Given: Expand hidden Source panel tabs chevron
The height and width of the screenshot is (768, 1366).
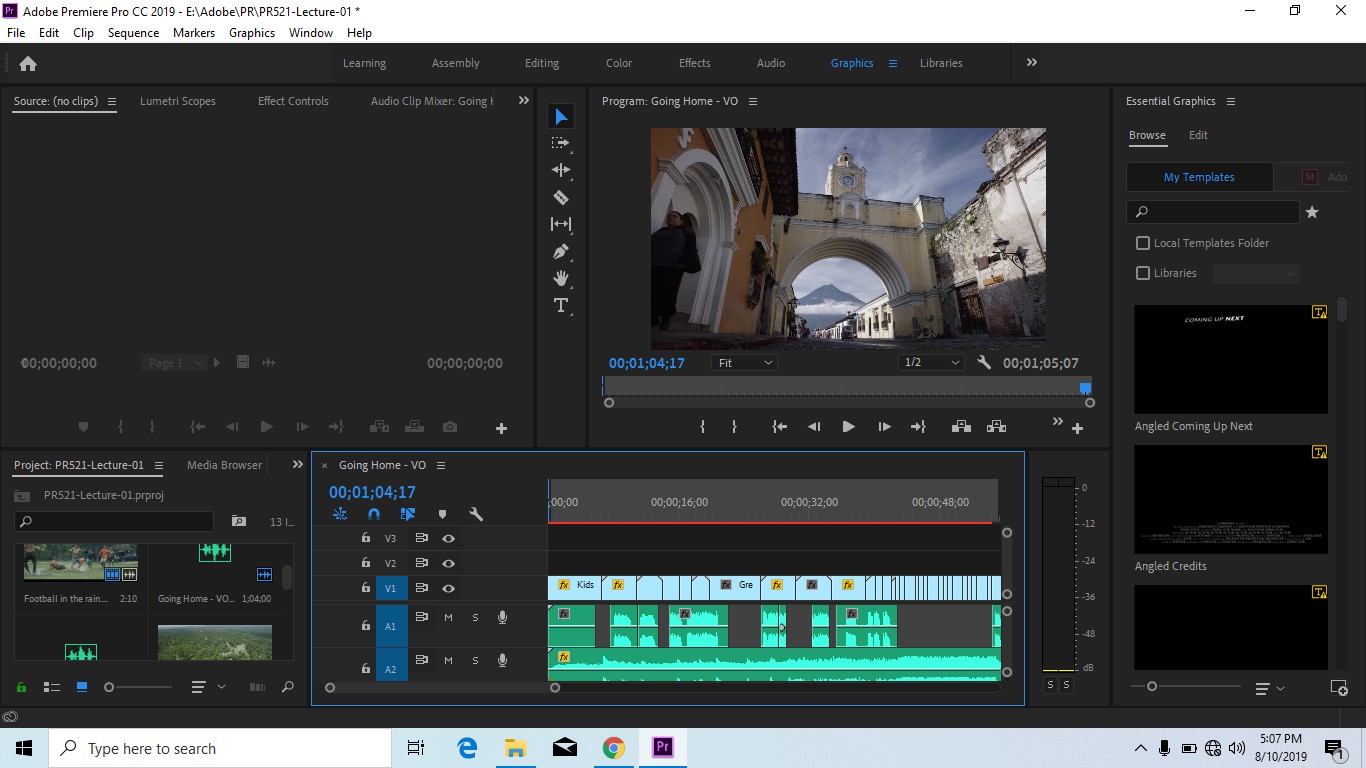Looking at the screenshot, I should (523, 100).
